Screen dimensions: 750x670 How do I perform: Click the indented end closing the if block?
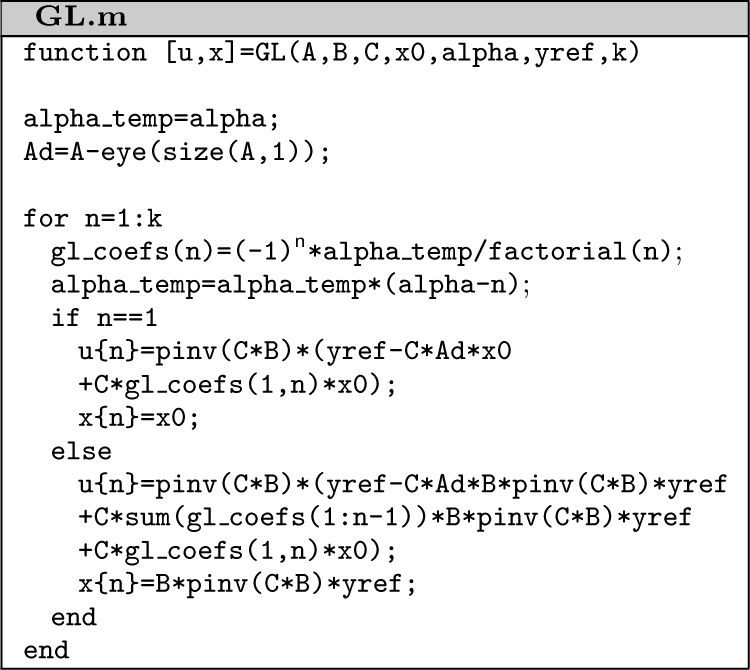(74, 618)
